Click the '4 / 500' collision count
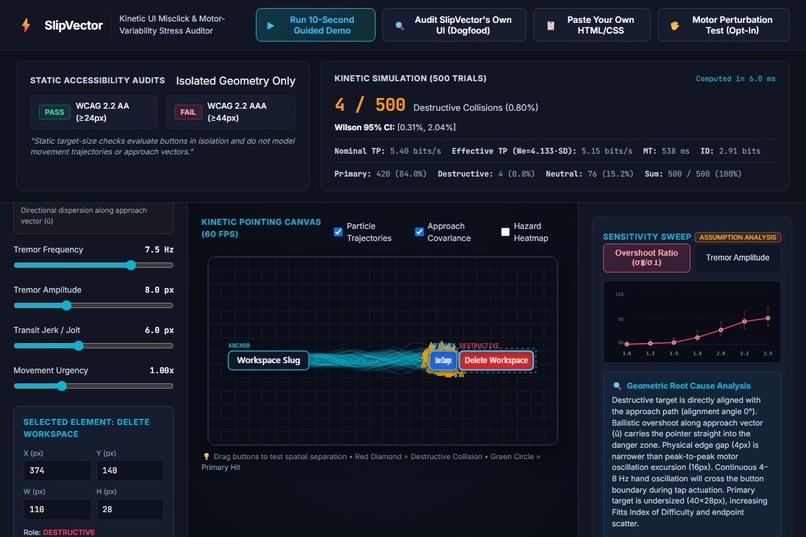This screenshot has height=537, width=806. point(370,105)
